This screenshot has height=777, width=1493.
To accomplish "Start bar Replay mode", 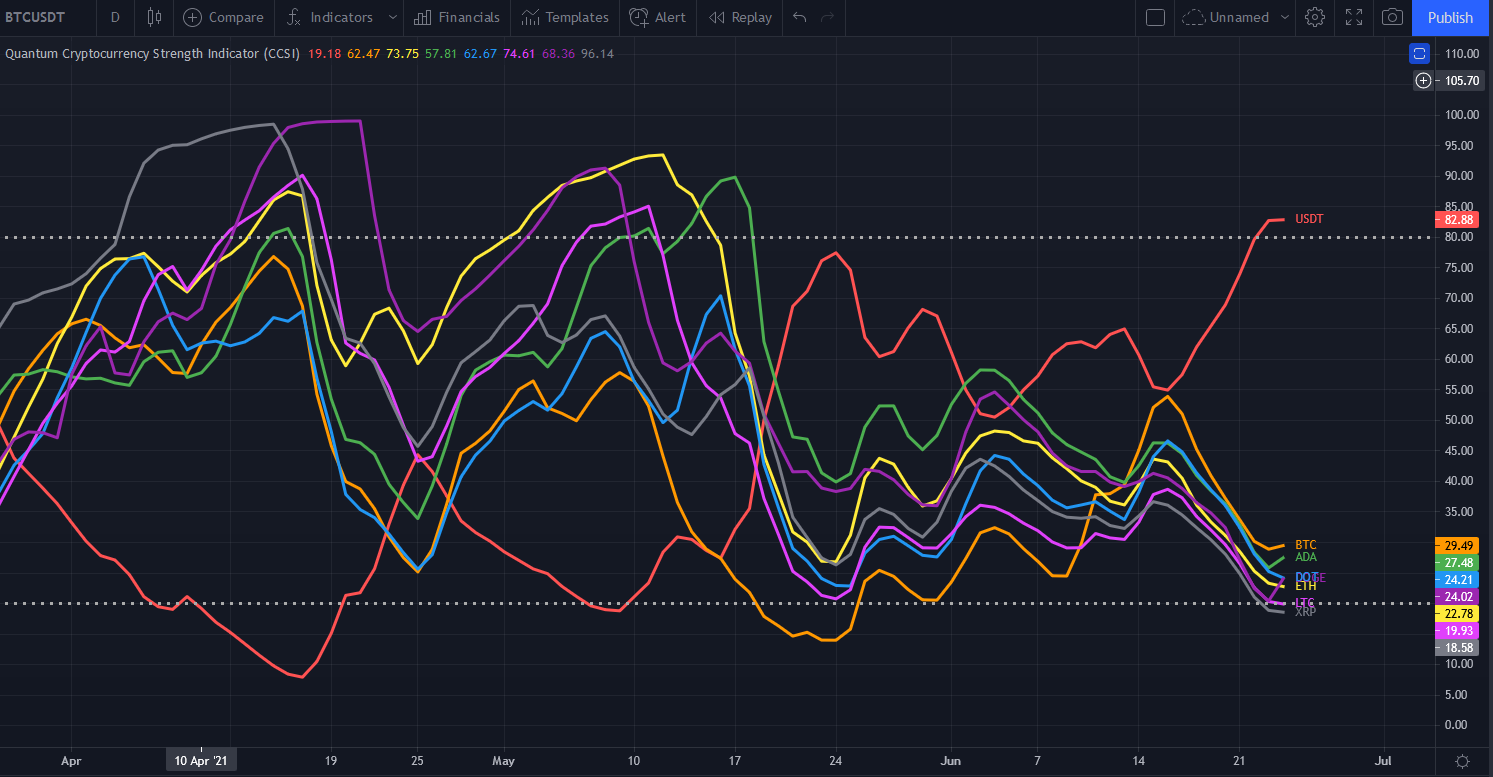I will click(x=740, y=17).
